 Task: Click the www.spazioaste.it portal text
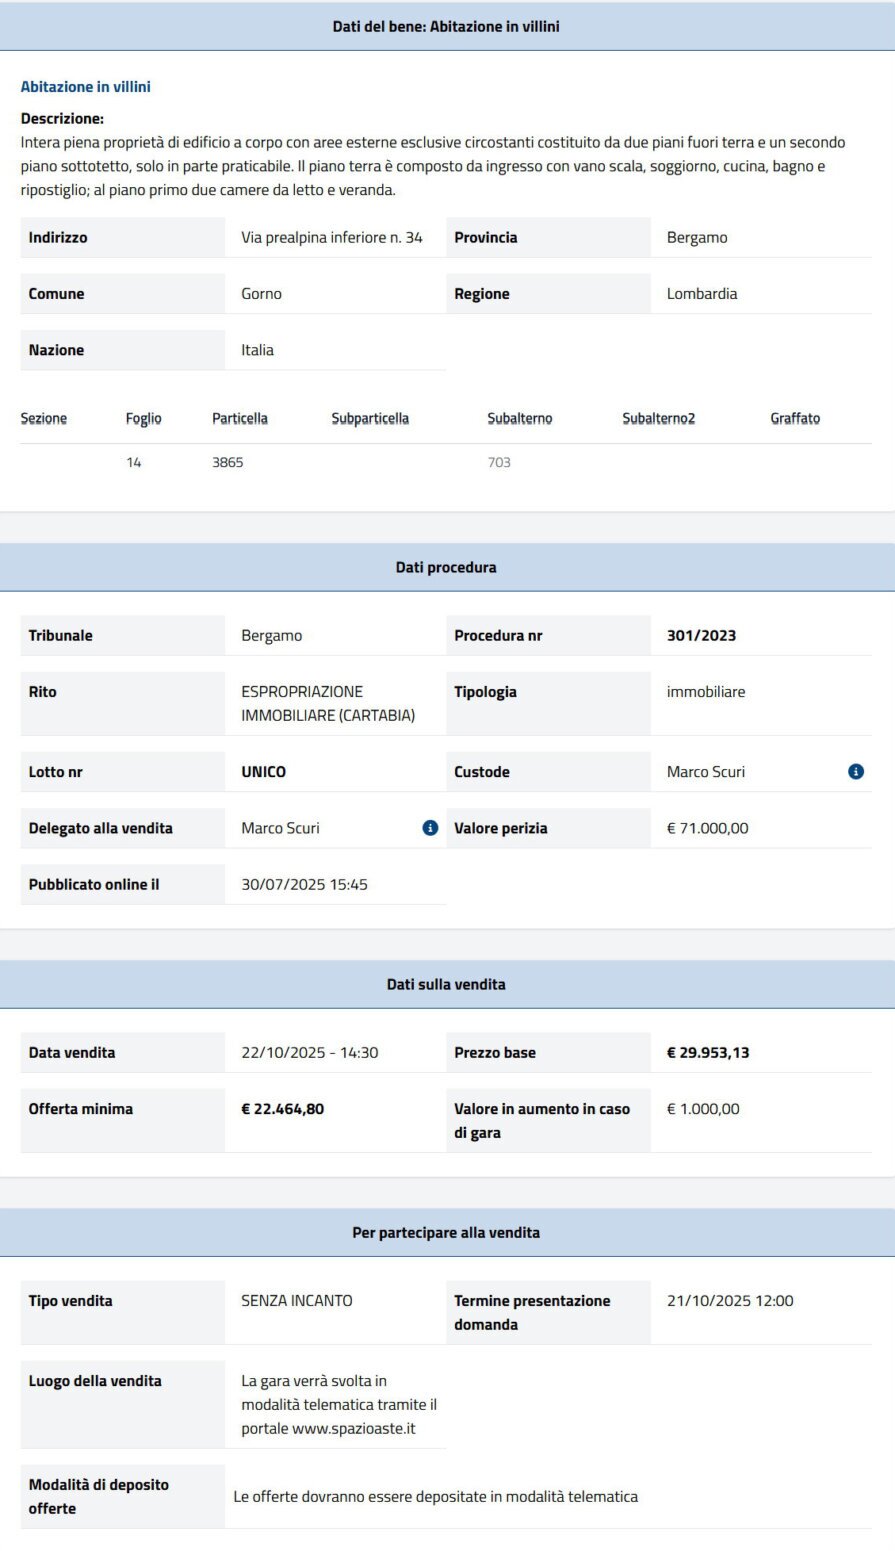pyautogui.click(x=353, y=1429)
